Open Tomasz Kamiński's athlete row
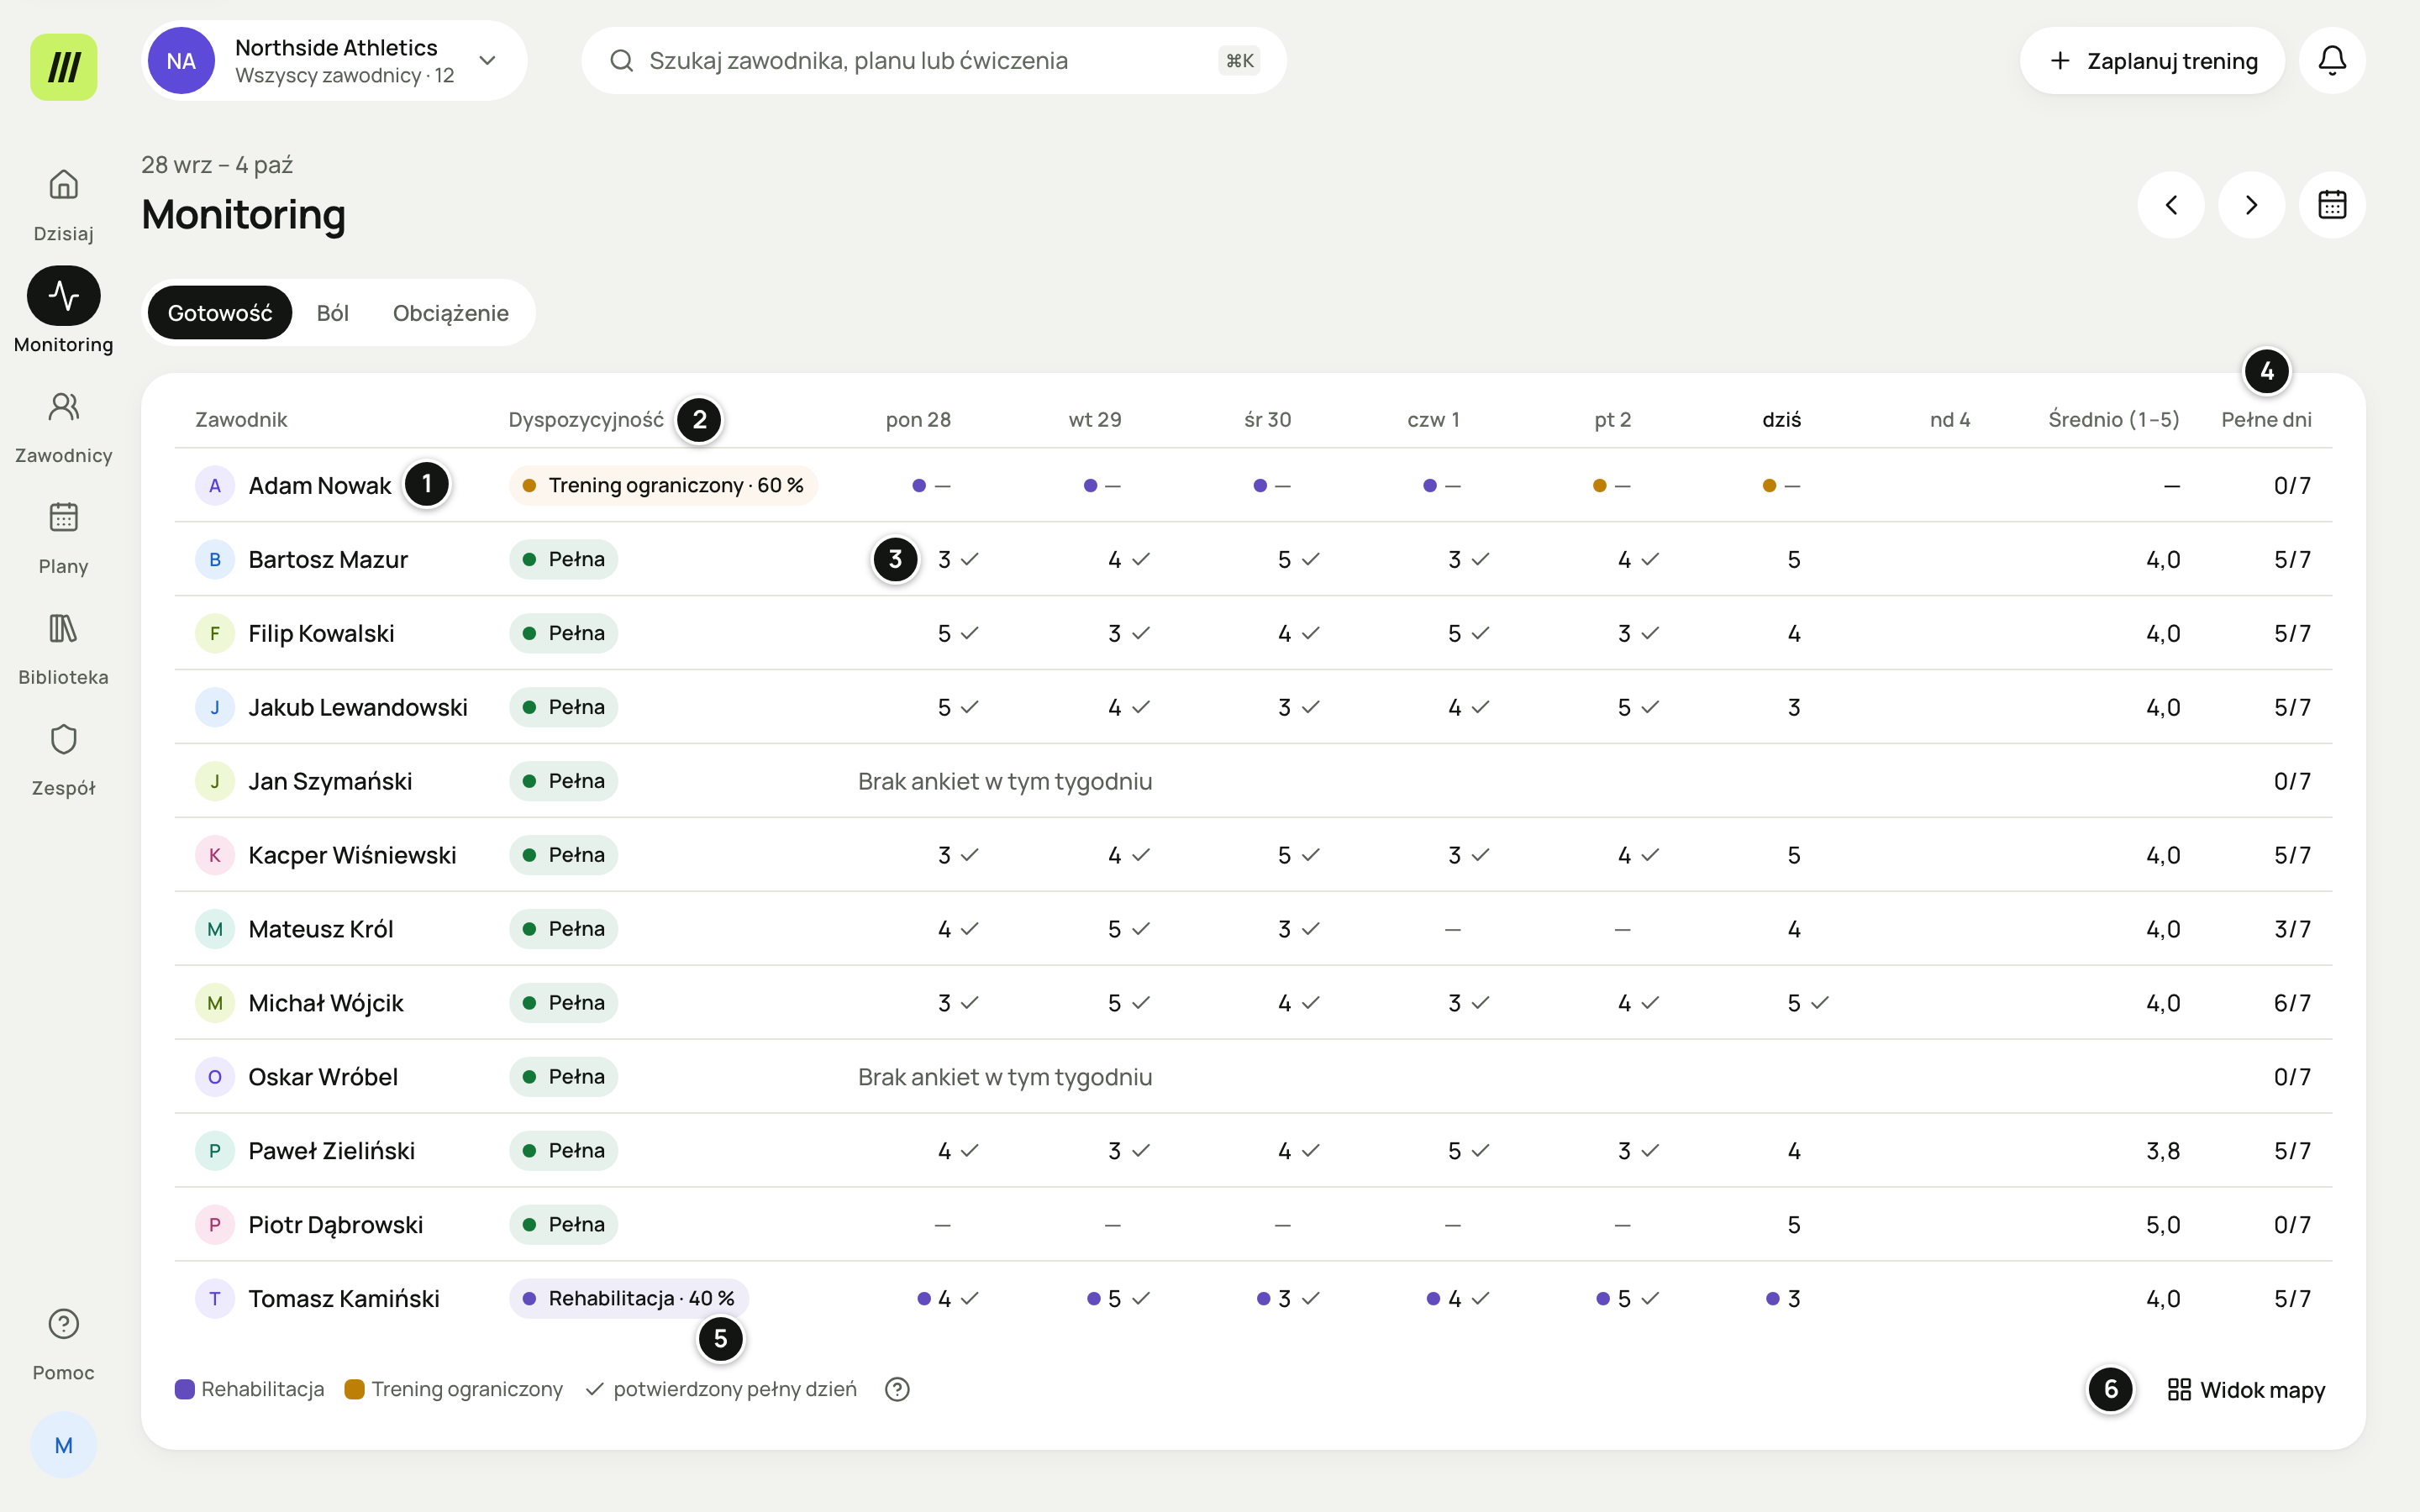2420x1512 pixels. [x=1253, y=1298]
